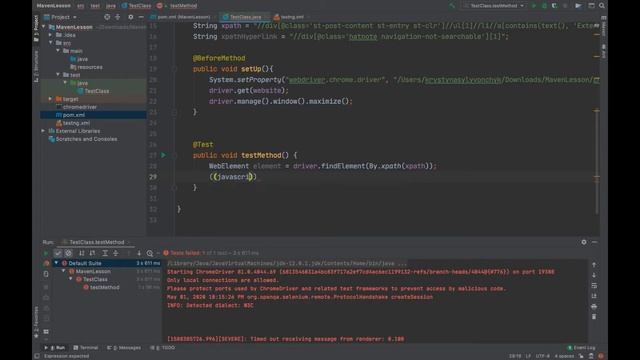Viewport: 640px width, 360px height.
Task: Expand the .idea folder in the project tree
Action: [x=51, y=35]
